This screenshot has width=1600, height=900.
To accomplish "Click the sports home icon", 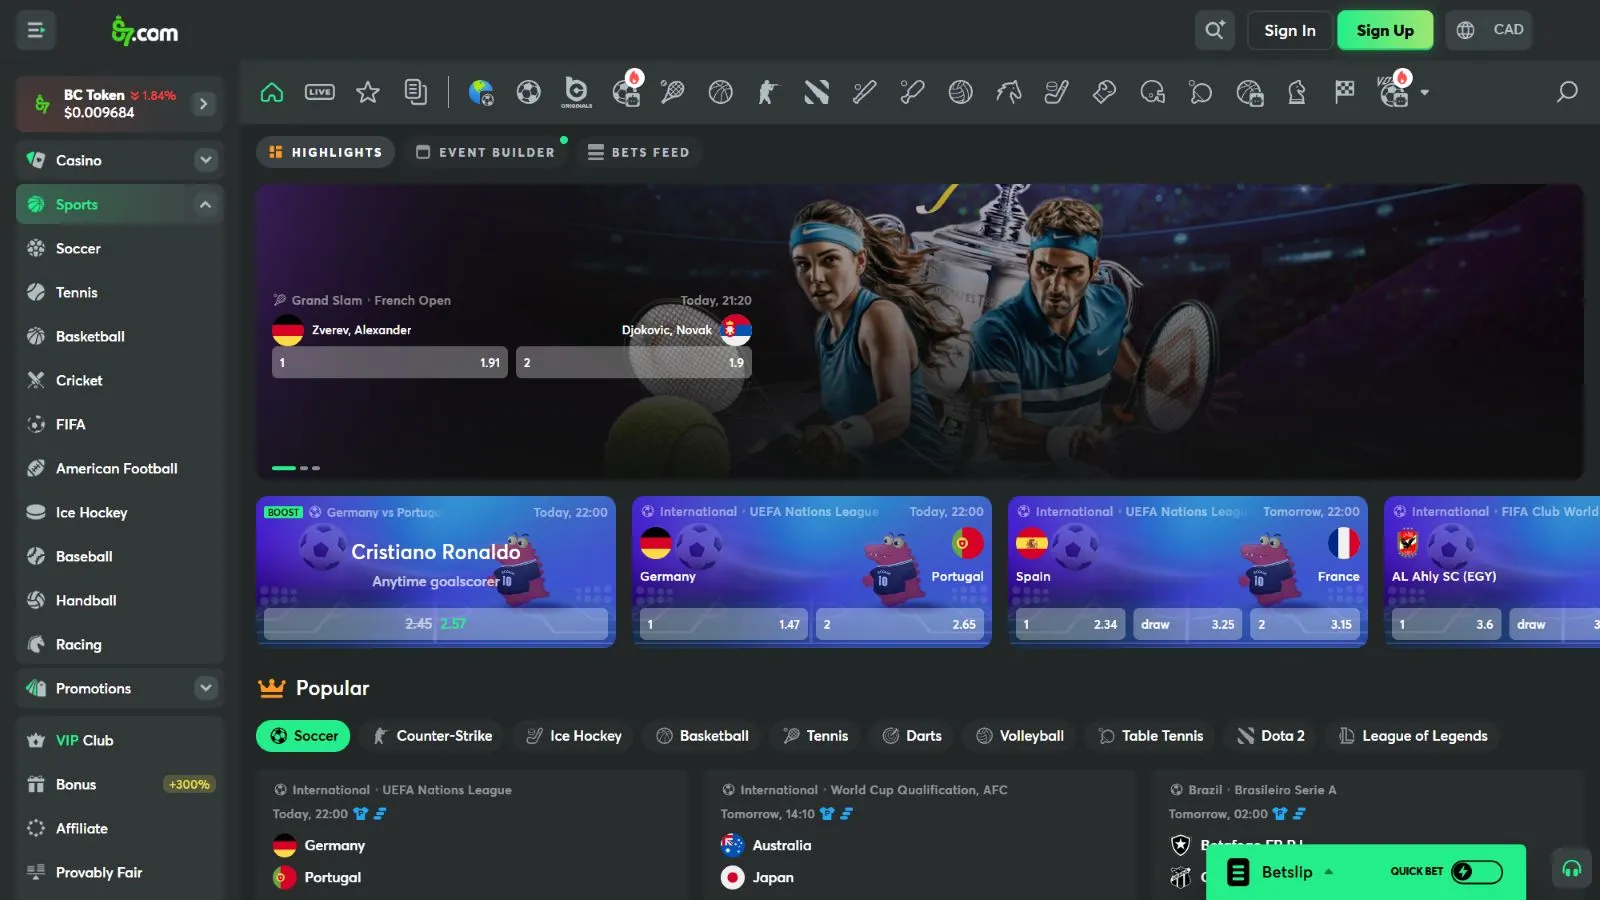I will click(x=272, y=92).
